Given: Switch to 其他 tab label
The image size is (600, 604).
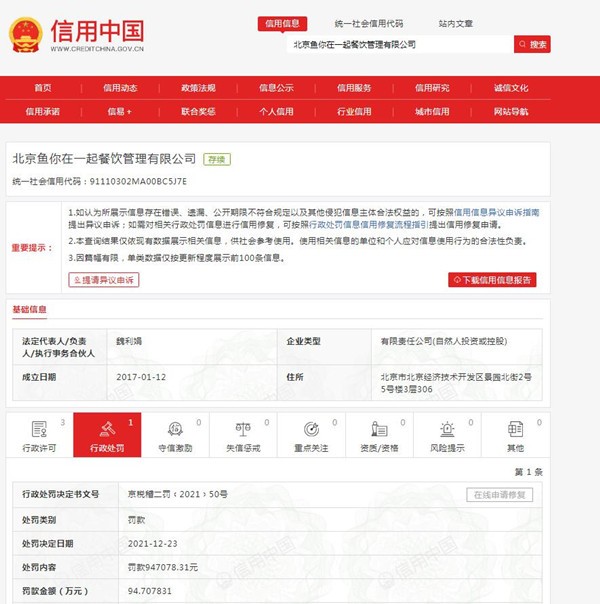Looking at the screenshot, I should pos(515,448).
